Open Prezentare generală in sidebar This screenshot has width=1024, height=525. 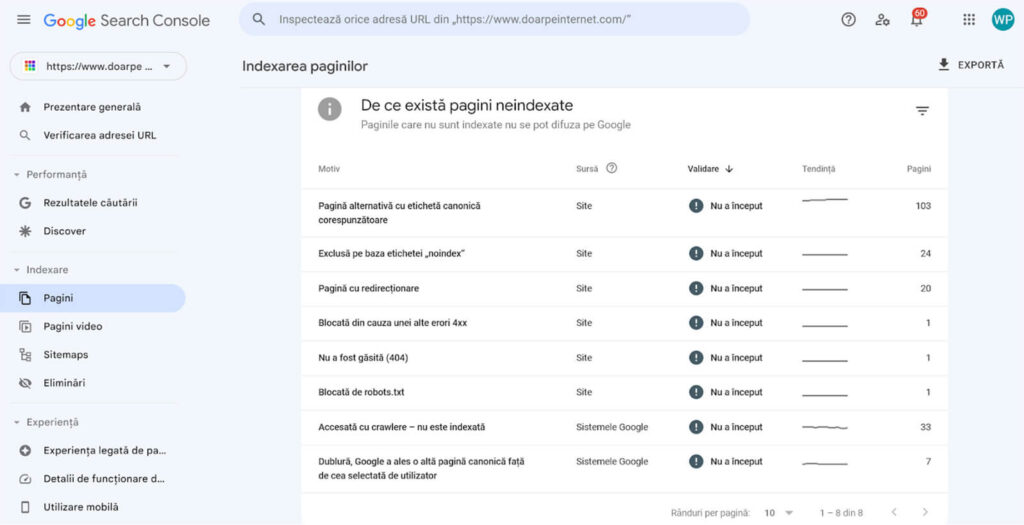coord(92,107)
